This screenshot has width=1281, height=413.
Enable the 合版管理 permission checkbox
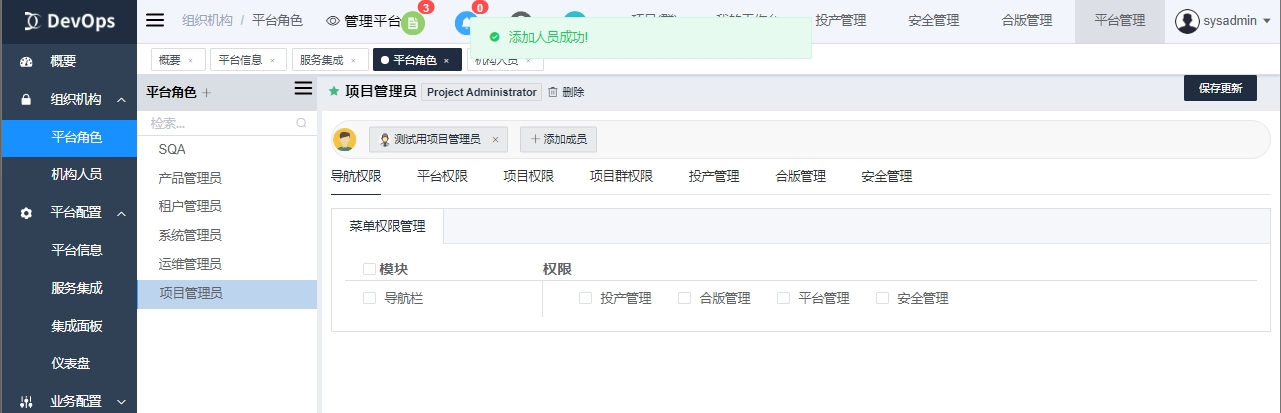click(x=685, y=298)
